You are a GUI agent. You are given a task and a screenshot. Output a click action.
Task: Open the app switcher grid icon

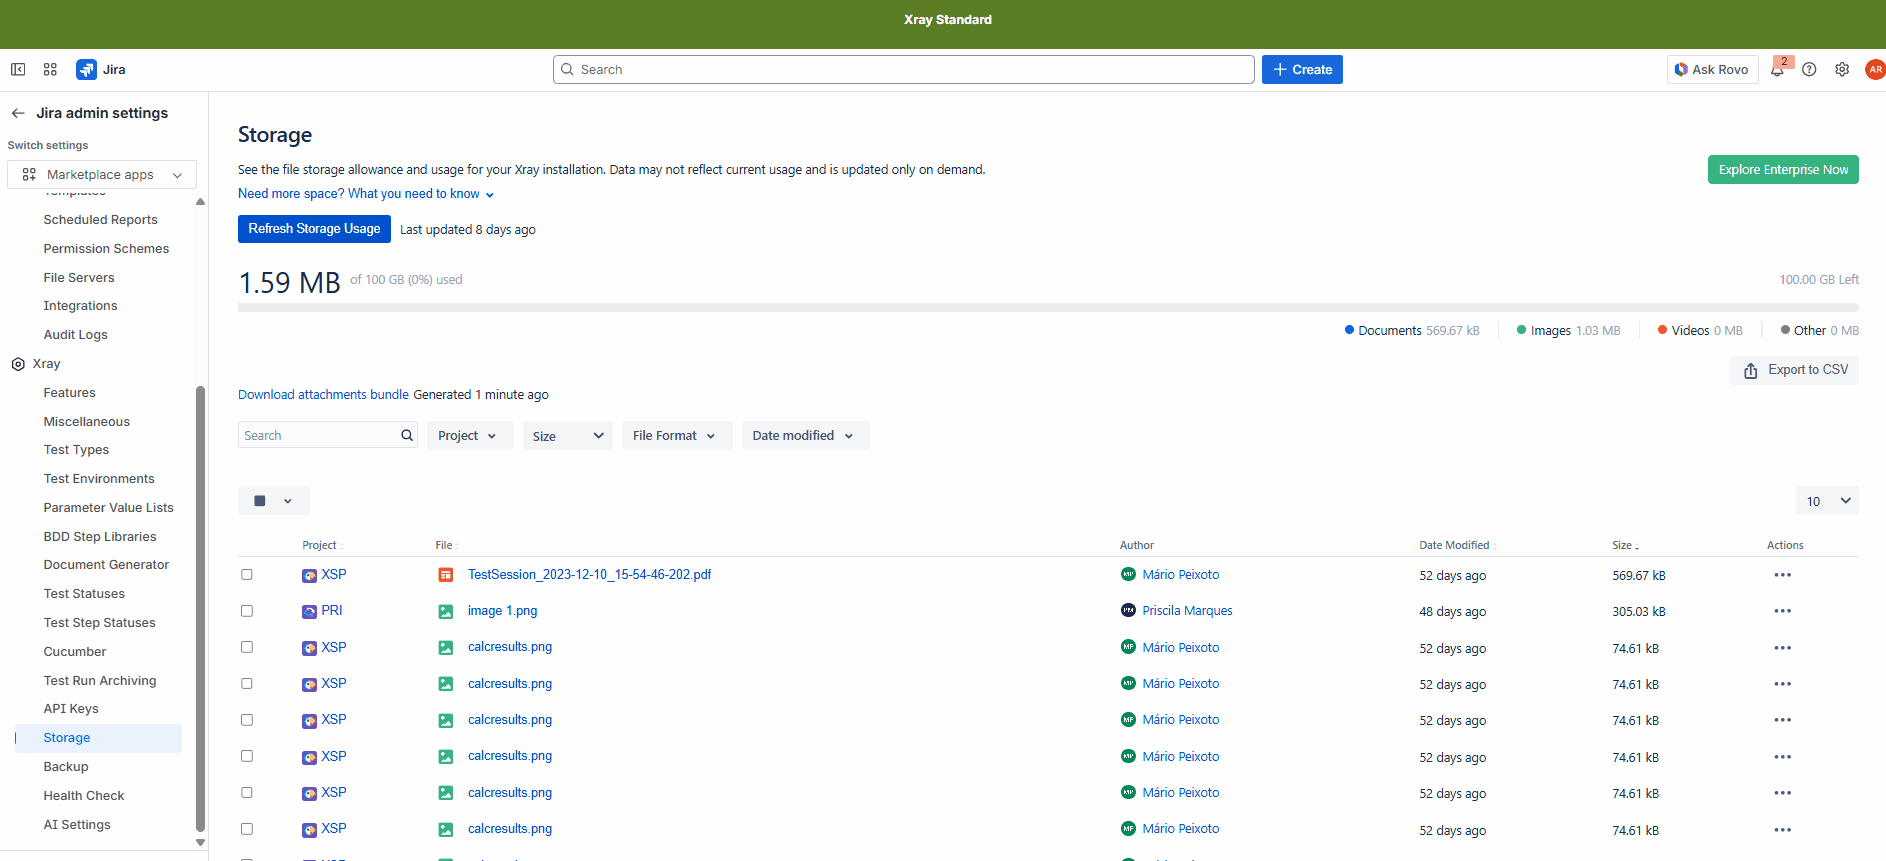(50, 69)
